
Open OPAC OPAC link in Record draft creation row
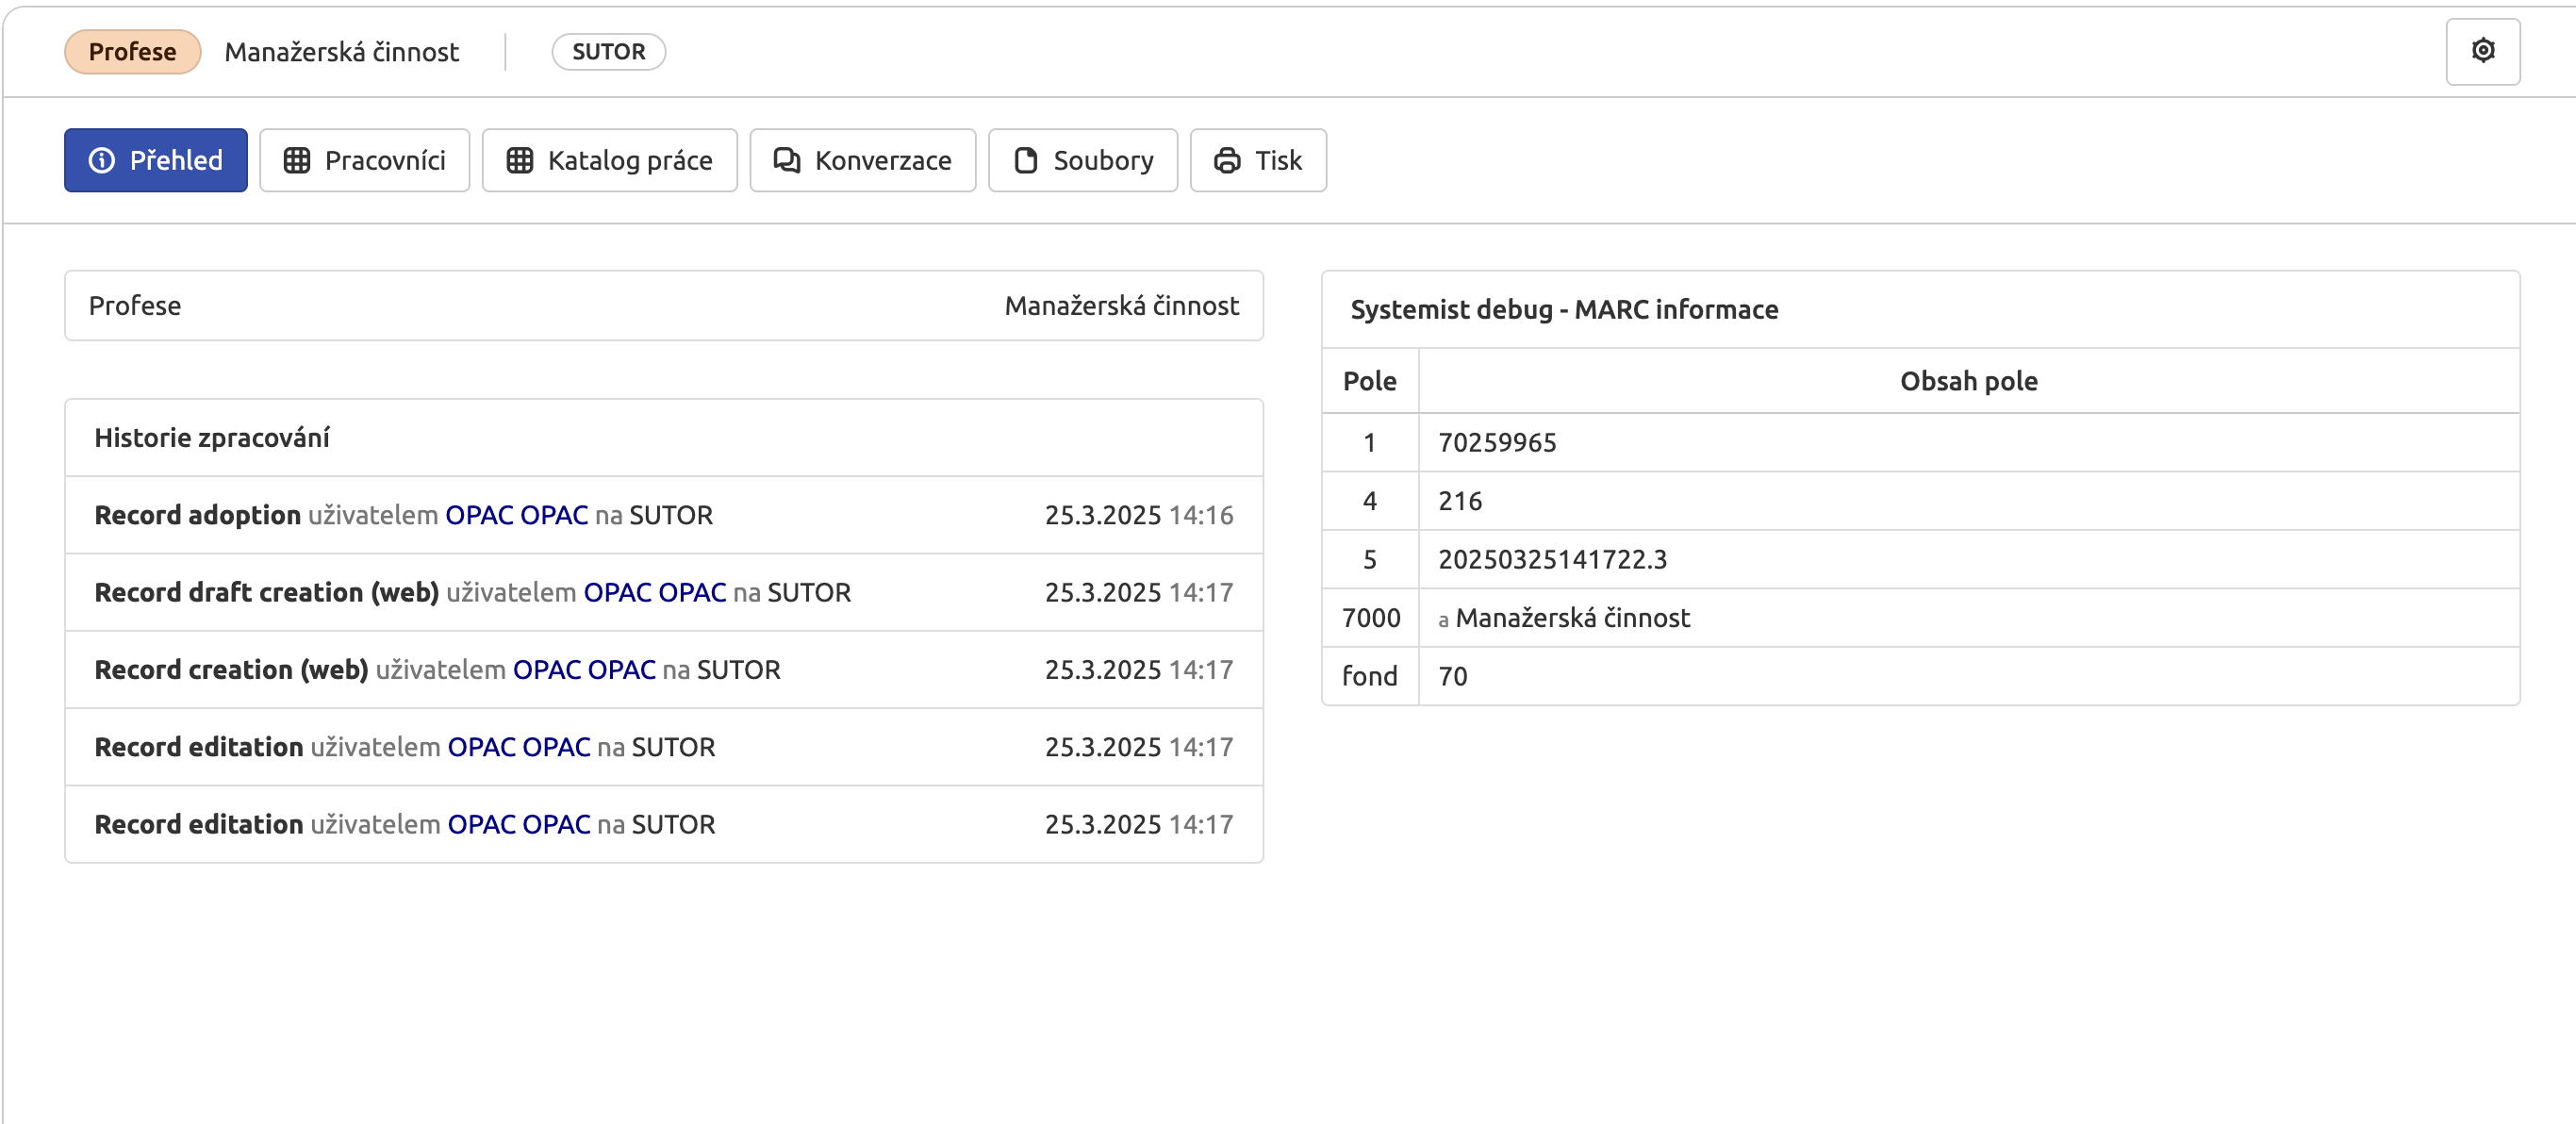click(x=654, y=592)
